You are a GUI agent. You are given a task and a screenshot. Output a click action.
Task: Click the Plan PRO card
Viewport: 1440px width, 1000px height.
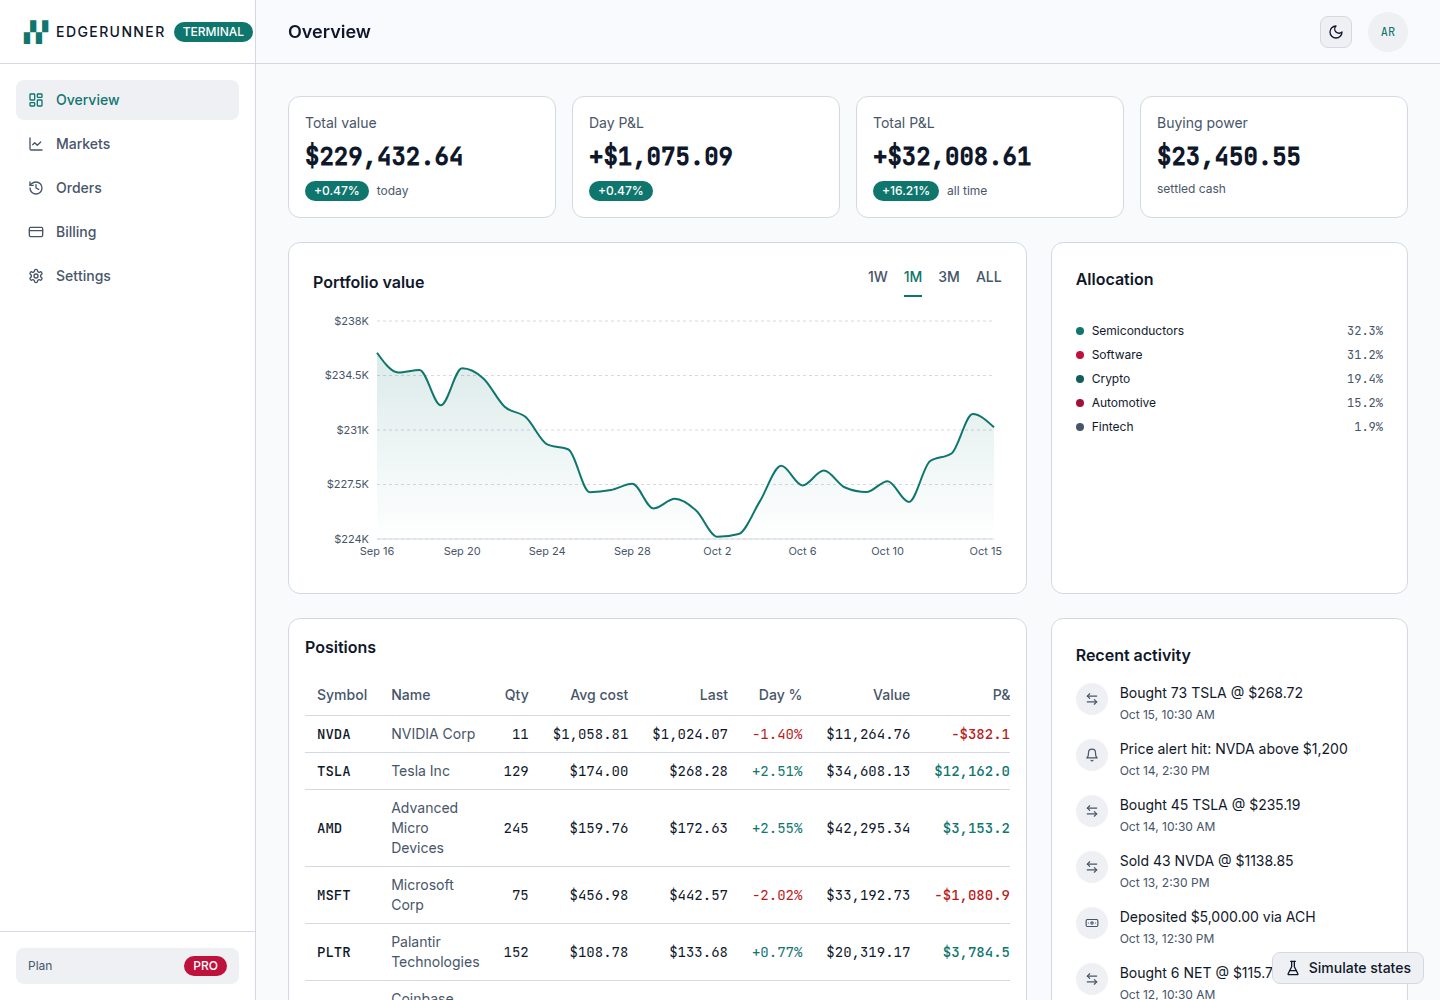pyautogui.click(x=127, y=966)
